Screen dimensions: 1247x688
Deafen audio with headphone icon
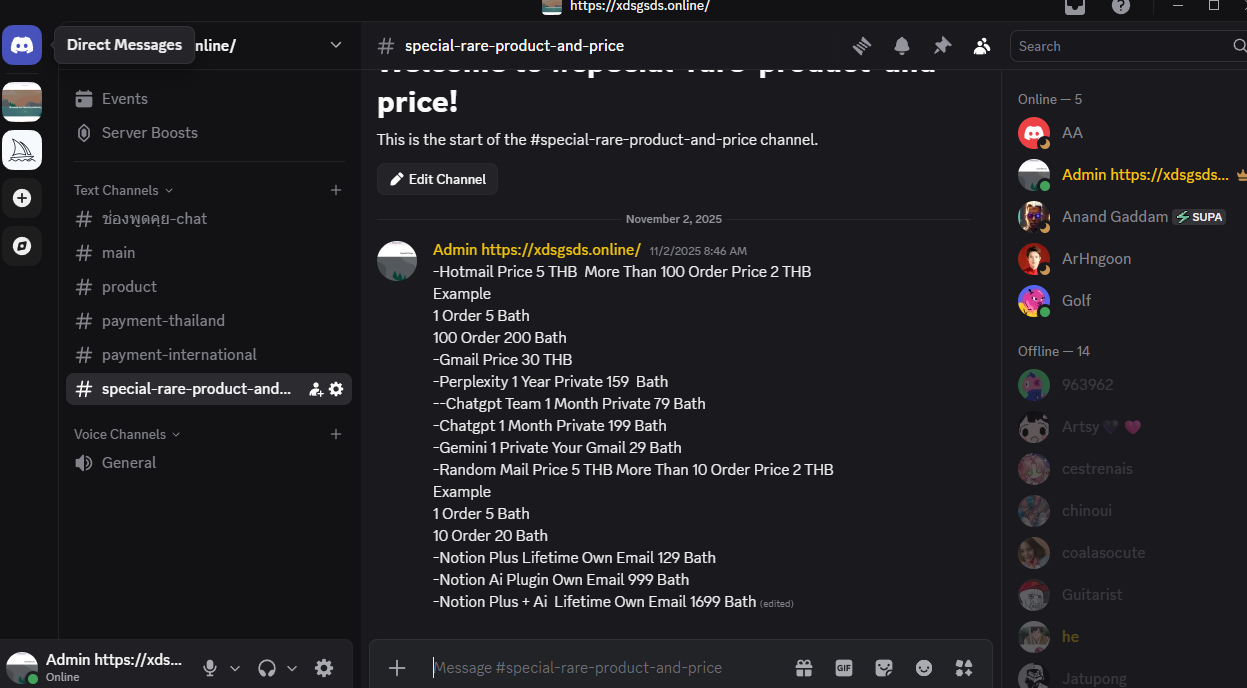(264, 667)
